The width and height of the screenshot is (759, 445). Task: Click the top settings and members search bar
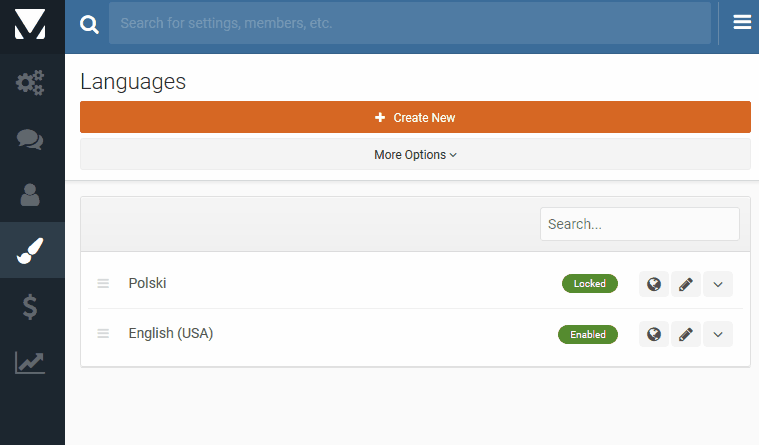point(409,23)
